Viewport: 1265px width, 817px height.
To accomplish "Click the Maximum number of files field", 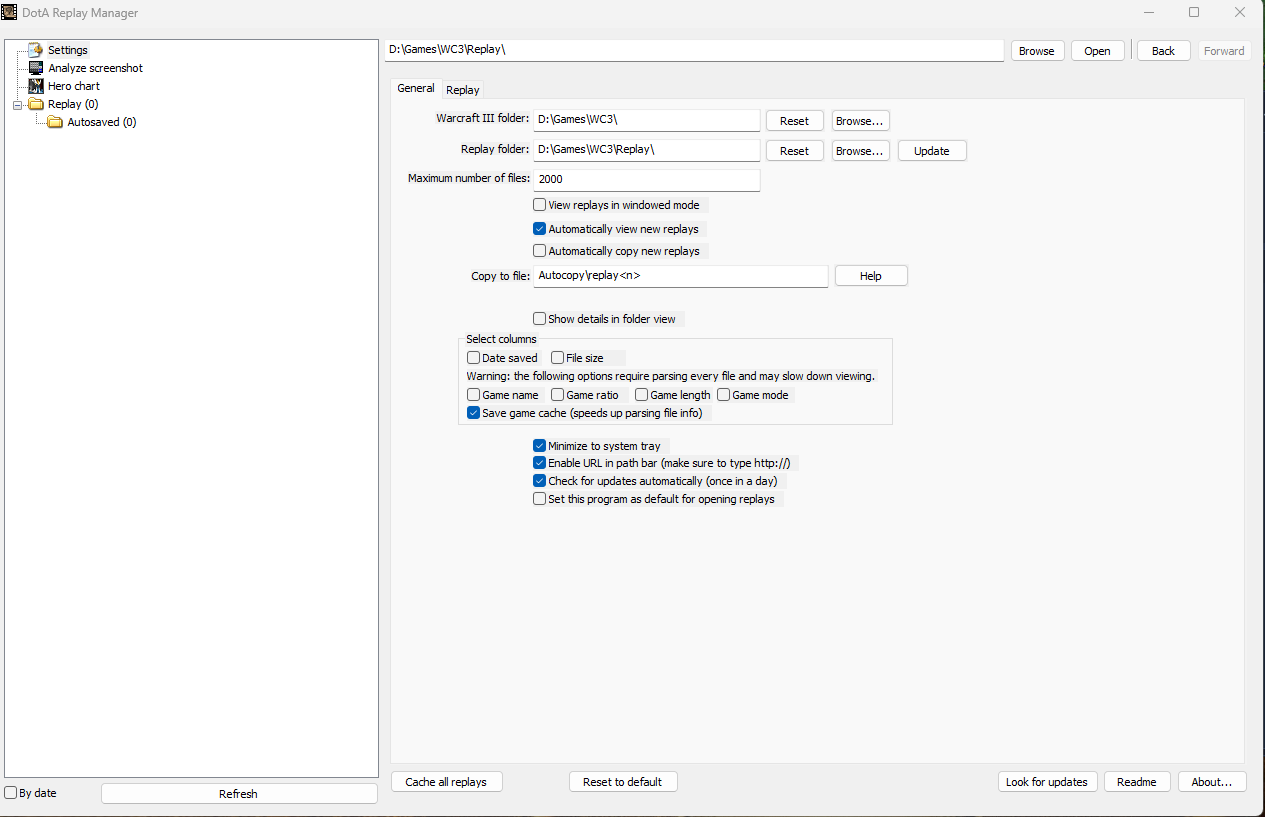I will pyautogui.click(x=647, y=180).
